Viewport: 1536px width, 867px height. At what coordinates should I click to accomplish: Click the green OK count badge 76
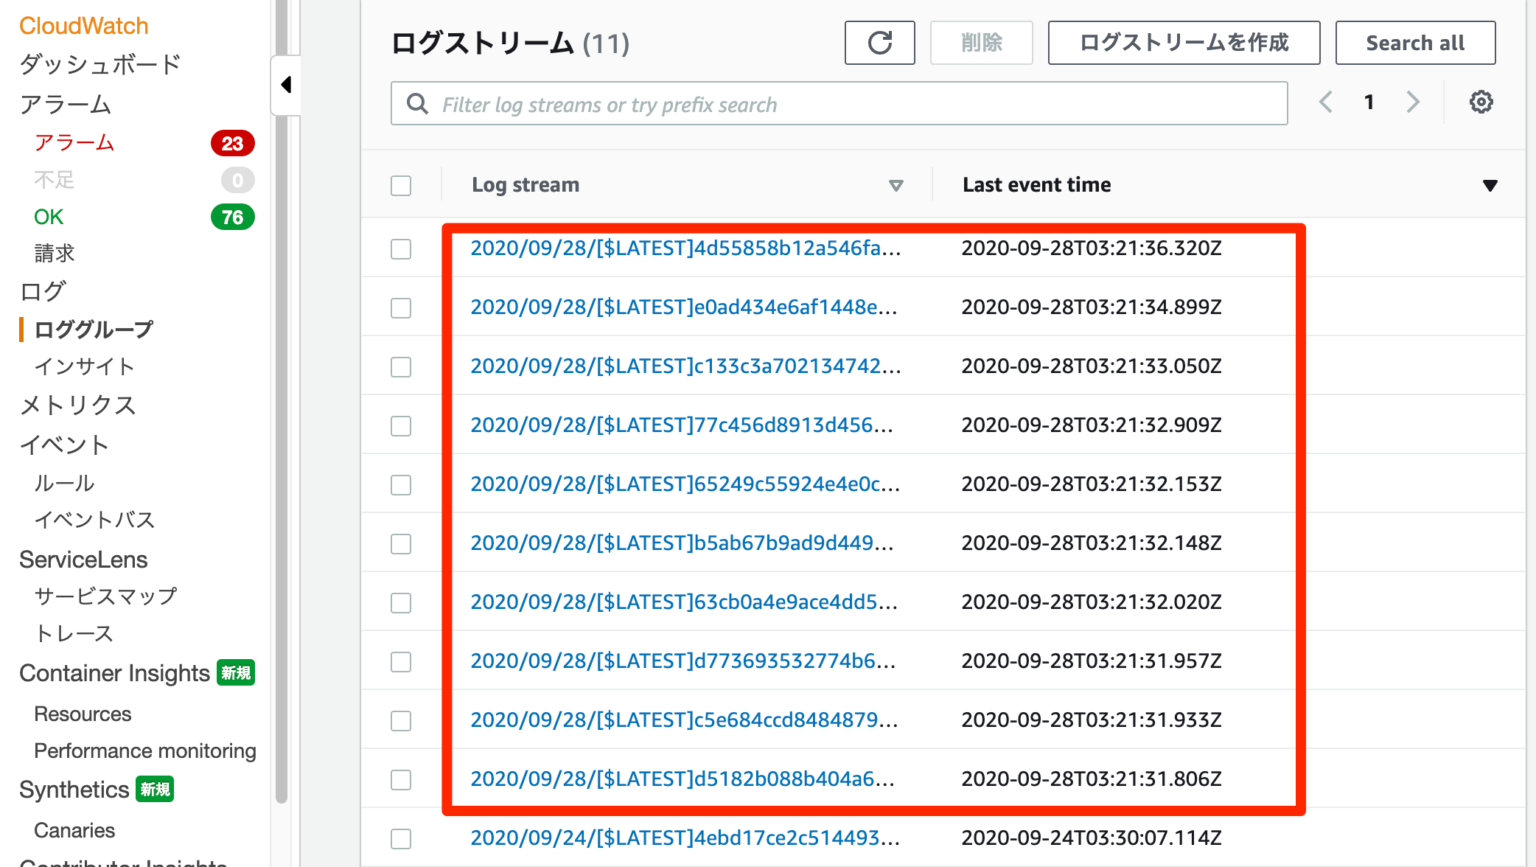pos(232,217)
